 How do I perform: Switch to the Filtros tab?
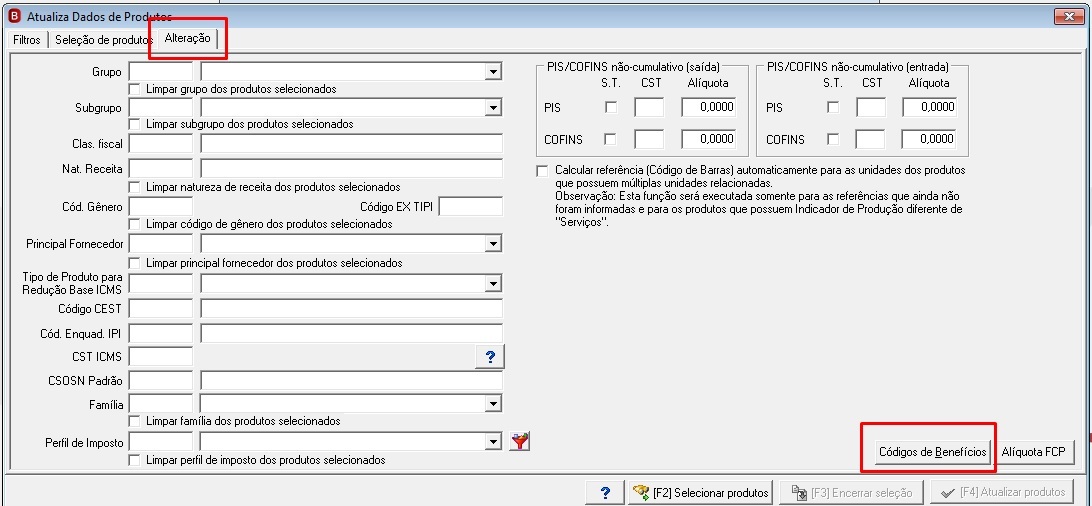[x=26, y=40]
